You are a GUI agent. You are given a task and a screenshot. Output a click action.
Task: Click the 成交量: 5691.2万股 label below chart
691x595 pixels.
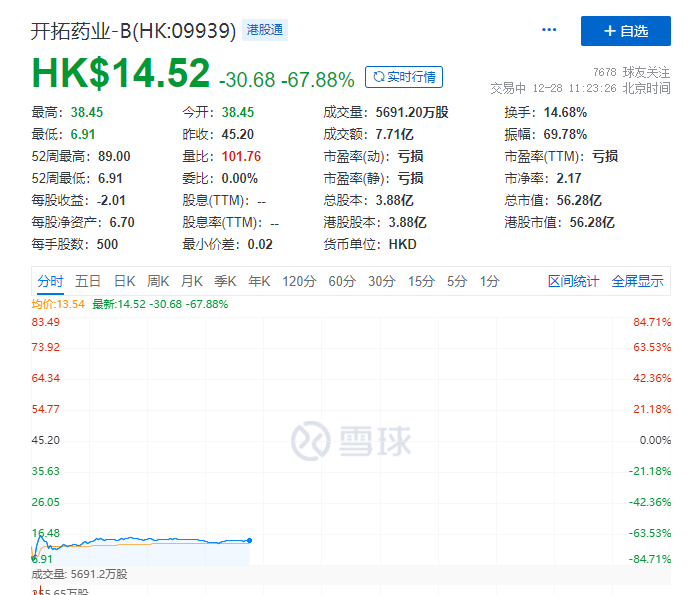pyautogui.click(x=79, y=574)
